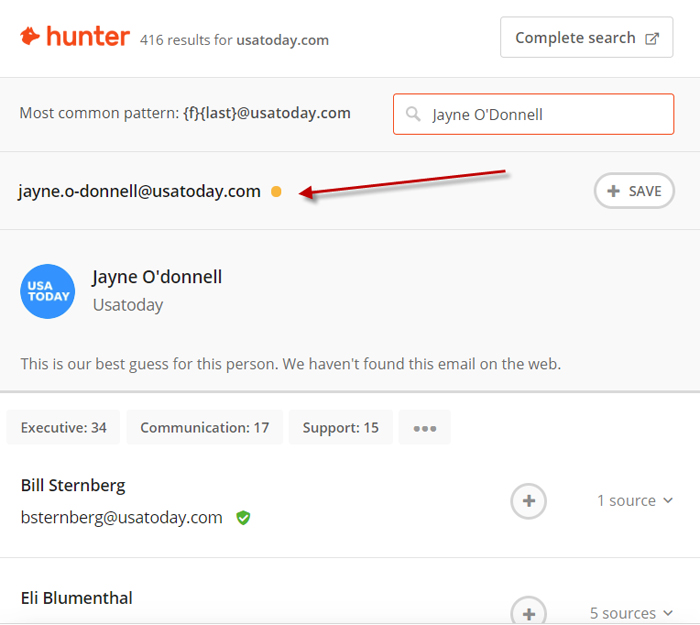The height and width of the screenshot is (625, 700).
Task: Expand the 1 source dropdown for Bill Sternberg
Action: (635, 500)
